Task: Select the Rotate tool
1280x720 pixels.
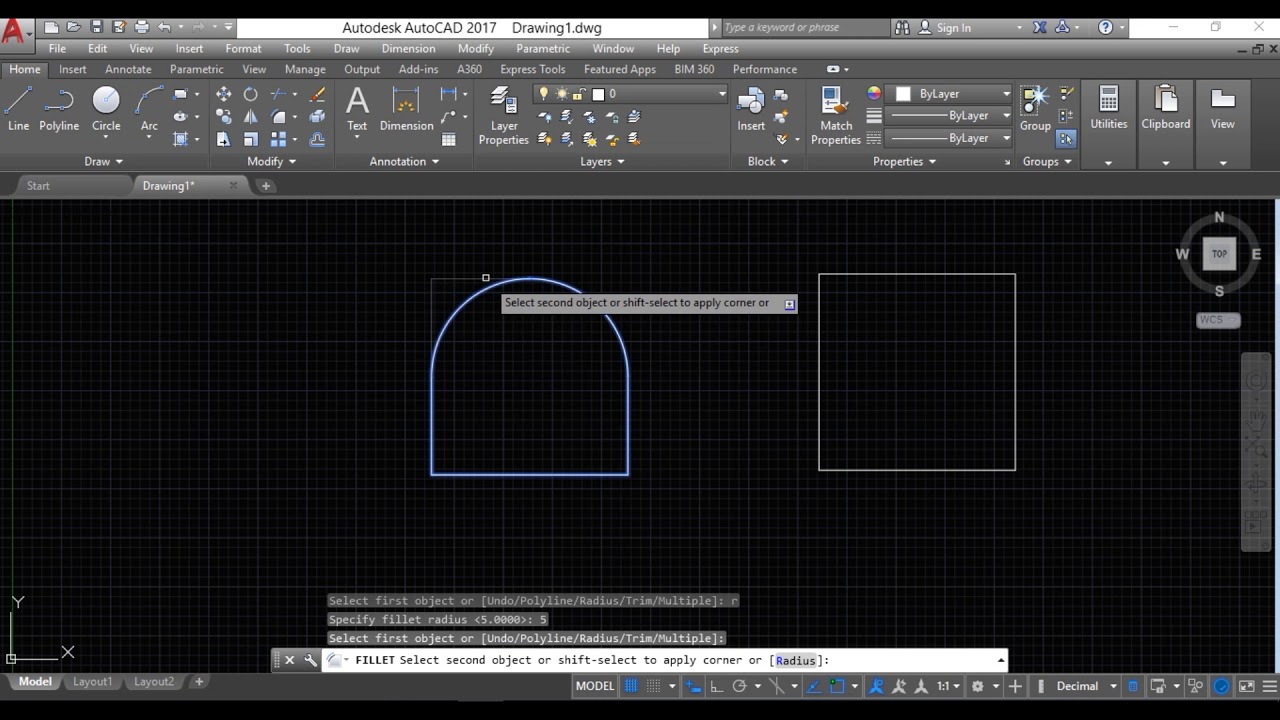Action: tap(250, 94)
